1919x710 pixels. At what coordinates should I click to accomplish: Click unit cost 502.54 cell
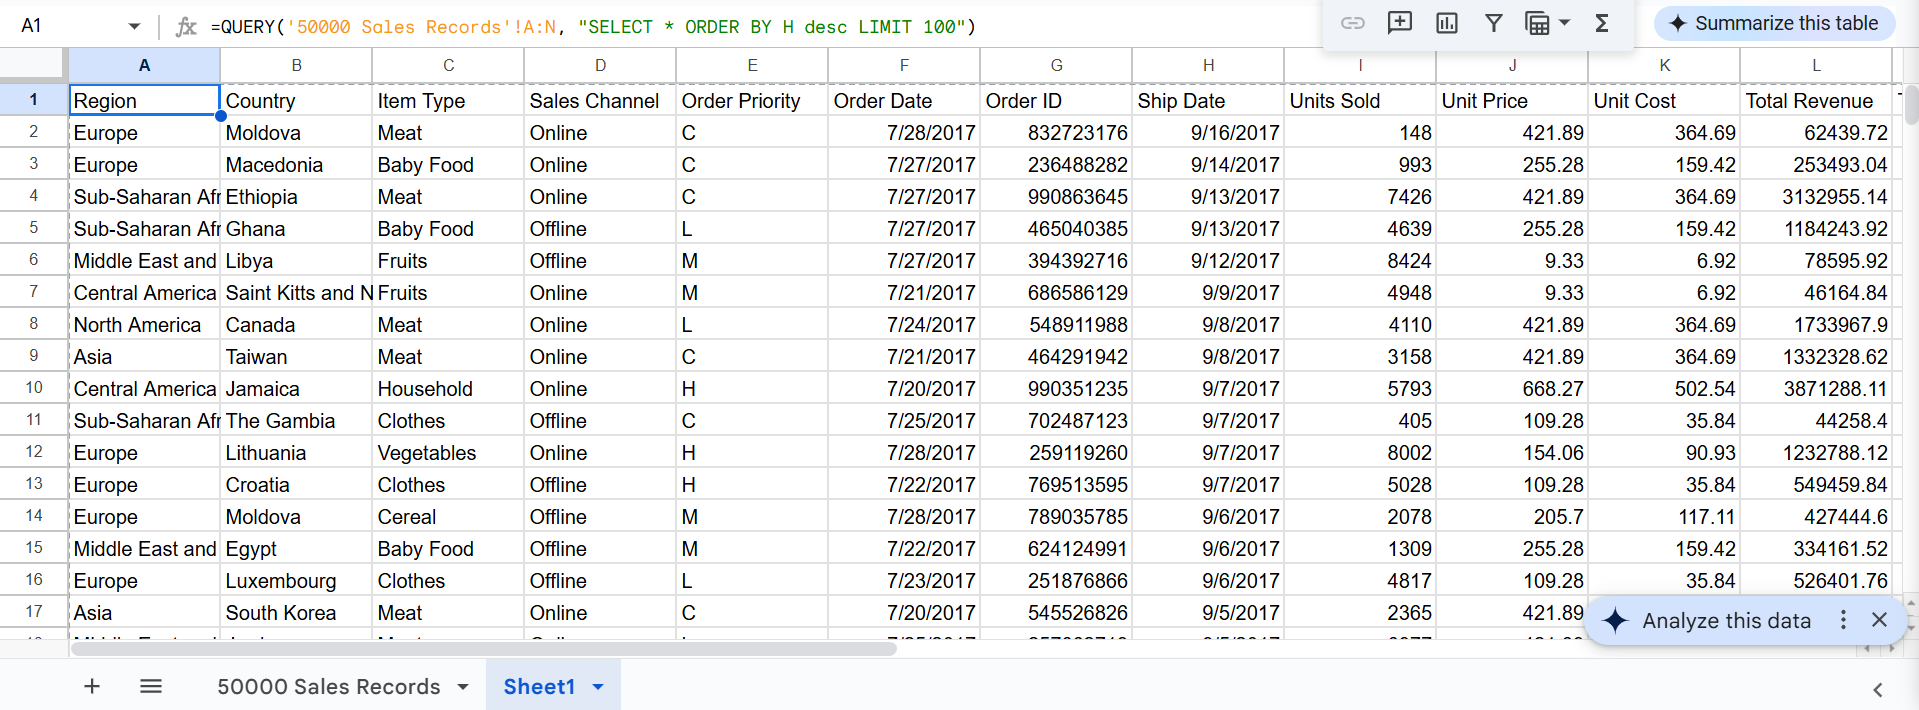pyautogui.click(x=1664, y=388)
